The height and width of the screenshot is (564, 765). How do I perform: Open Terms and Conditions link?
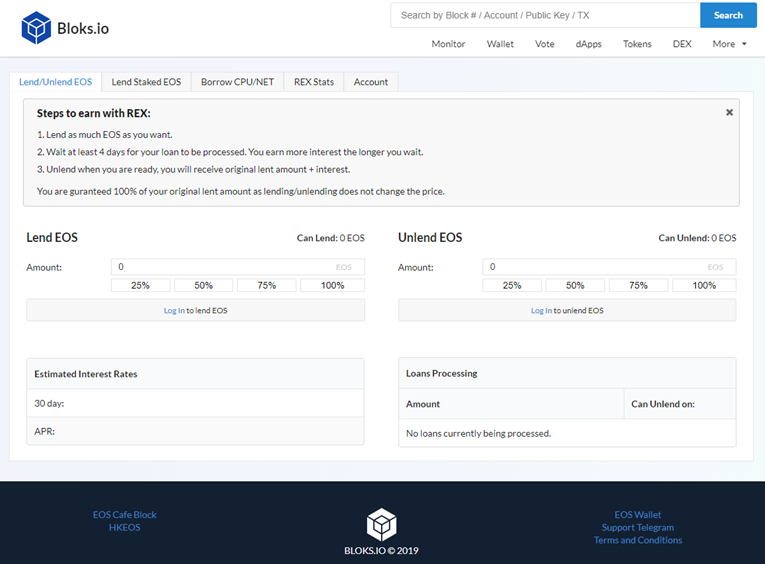pos(638,540)
